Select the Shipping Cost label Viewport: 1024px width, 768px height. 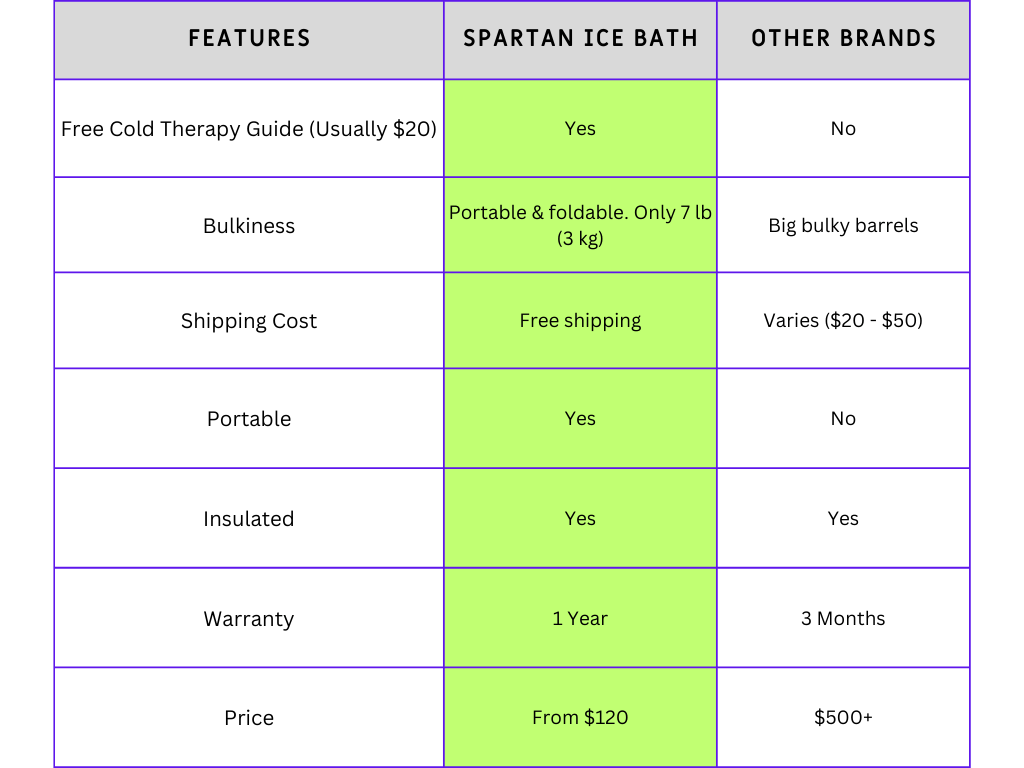click(249, 321)
